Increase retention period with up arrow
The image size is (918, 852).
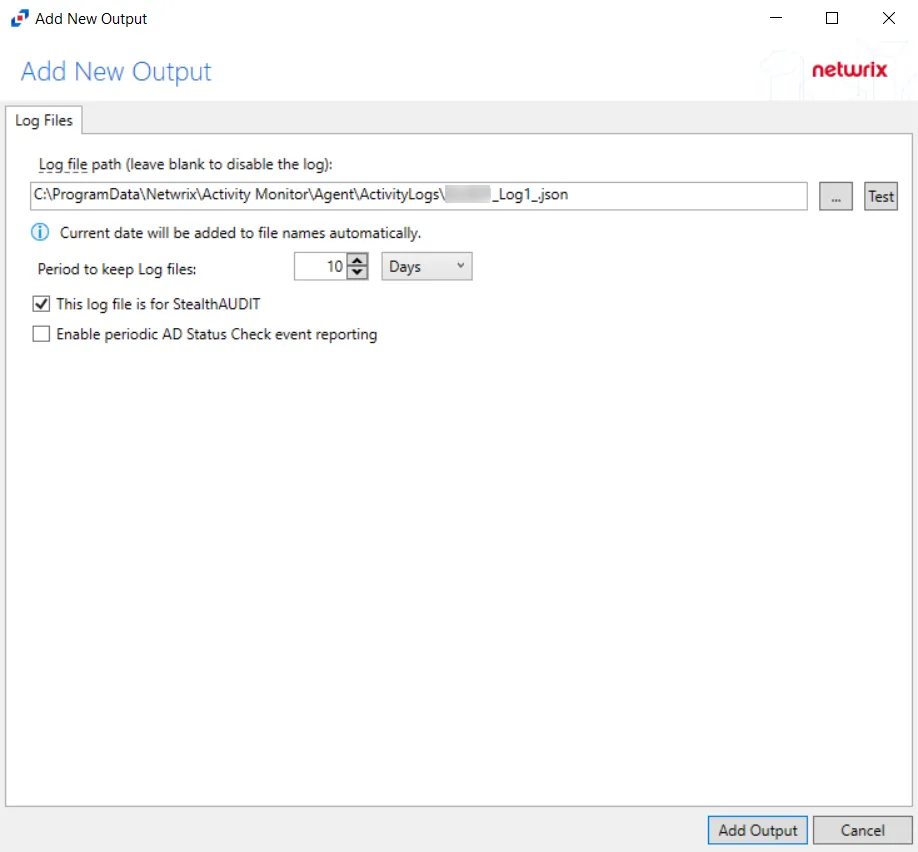coord(357,259)
